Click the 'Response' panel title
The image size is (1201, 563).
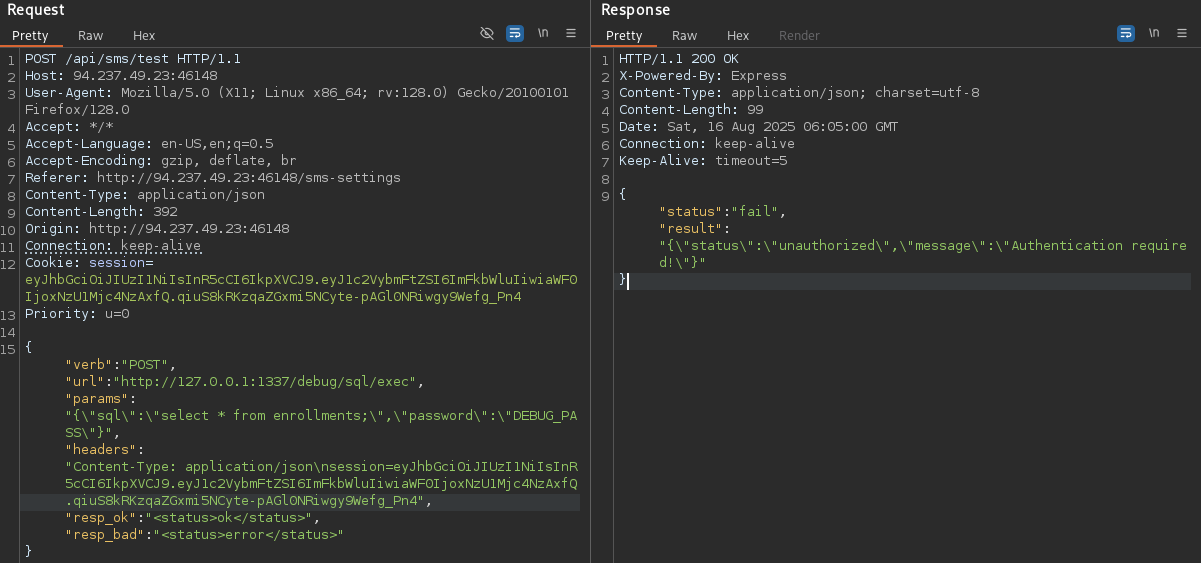pos(636,10)
